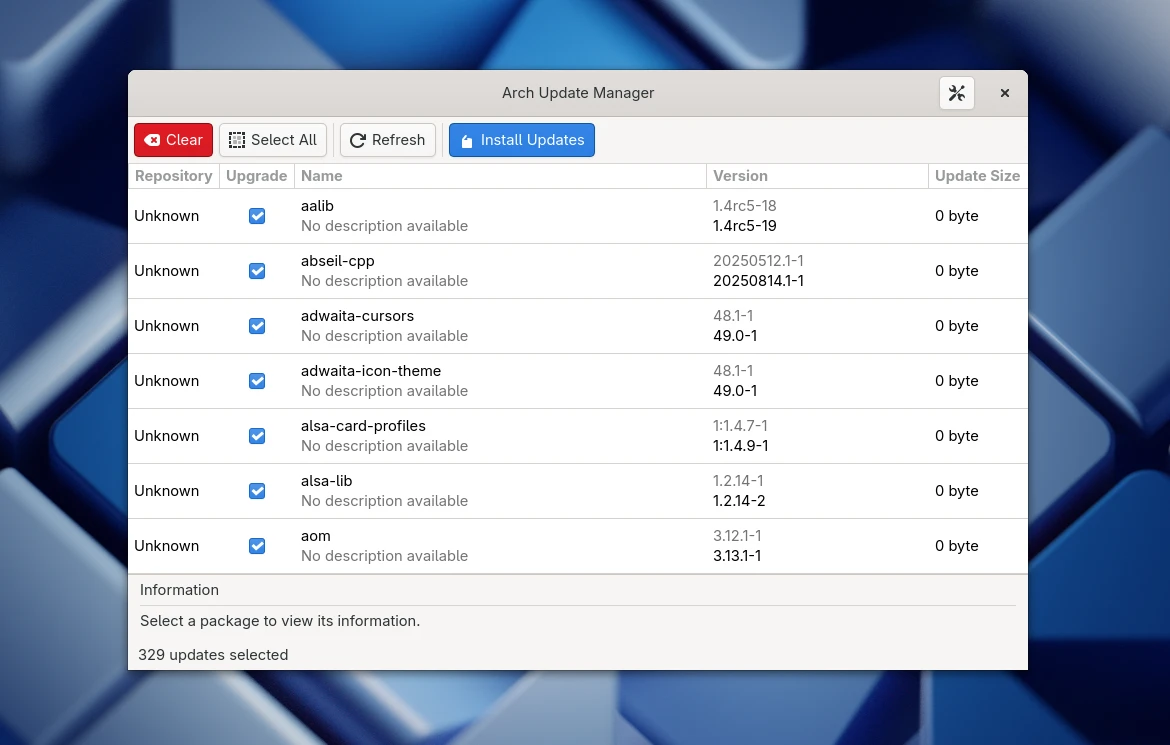This screenshot has height=745, width=1170.
Task: Start installing updates
Action: [x=521, y=140]
